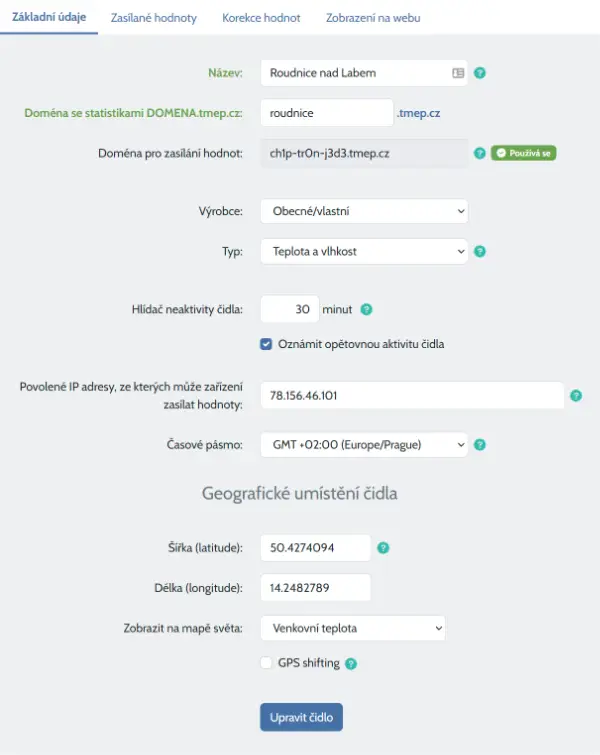Enable the GPS shifting checkbox
The height and width of the screenshot is (755, 600).
pos(266,663)
